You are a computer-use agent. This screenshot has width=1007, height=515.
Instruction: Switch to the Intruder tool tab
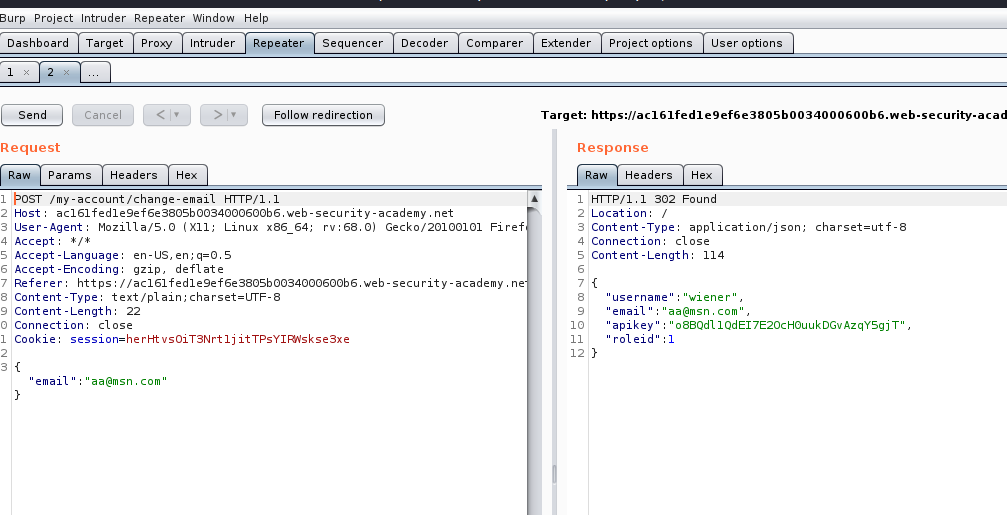213,43
